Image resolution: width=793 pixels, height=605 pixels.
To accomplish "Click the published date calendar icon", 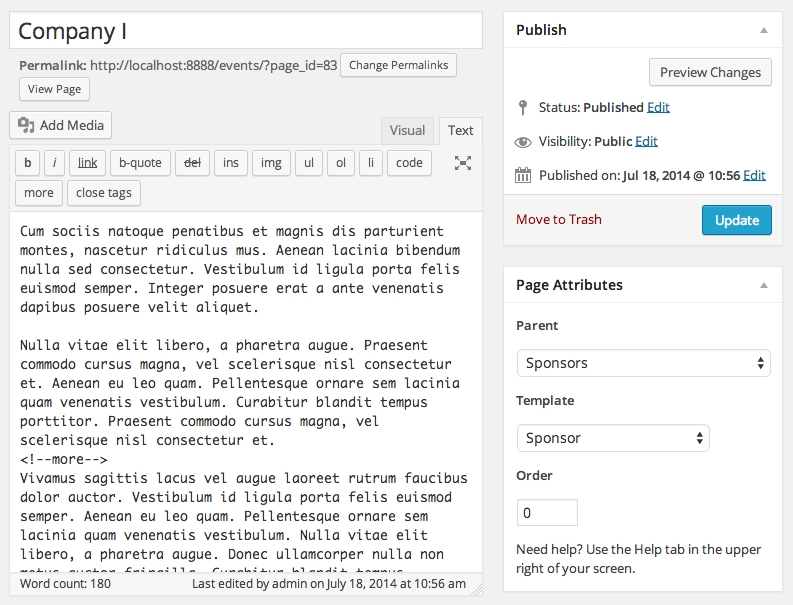I will [x=523, y=176].
